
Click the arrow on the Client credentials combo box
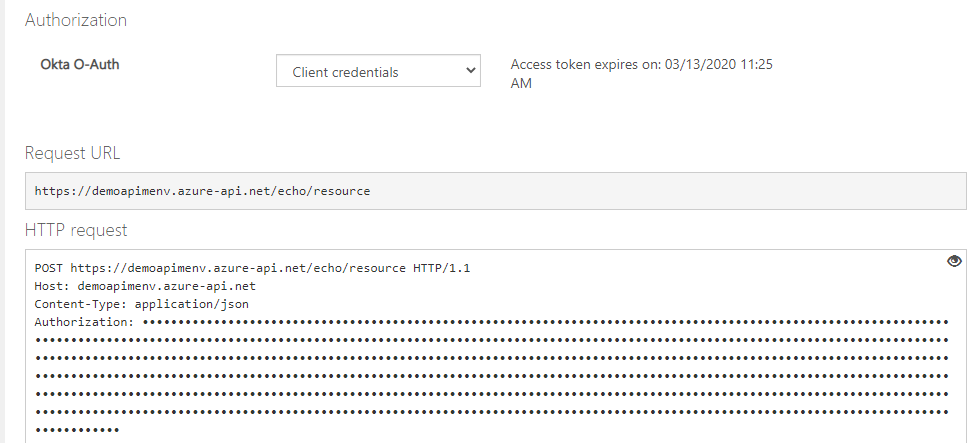(471, 71)
